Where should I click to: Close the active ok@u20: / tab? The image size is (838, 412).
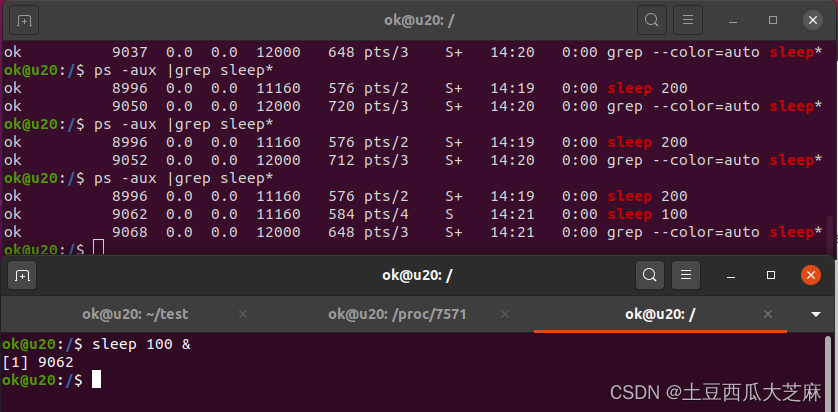(x=768, y=314)
